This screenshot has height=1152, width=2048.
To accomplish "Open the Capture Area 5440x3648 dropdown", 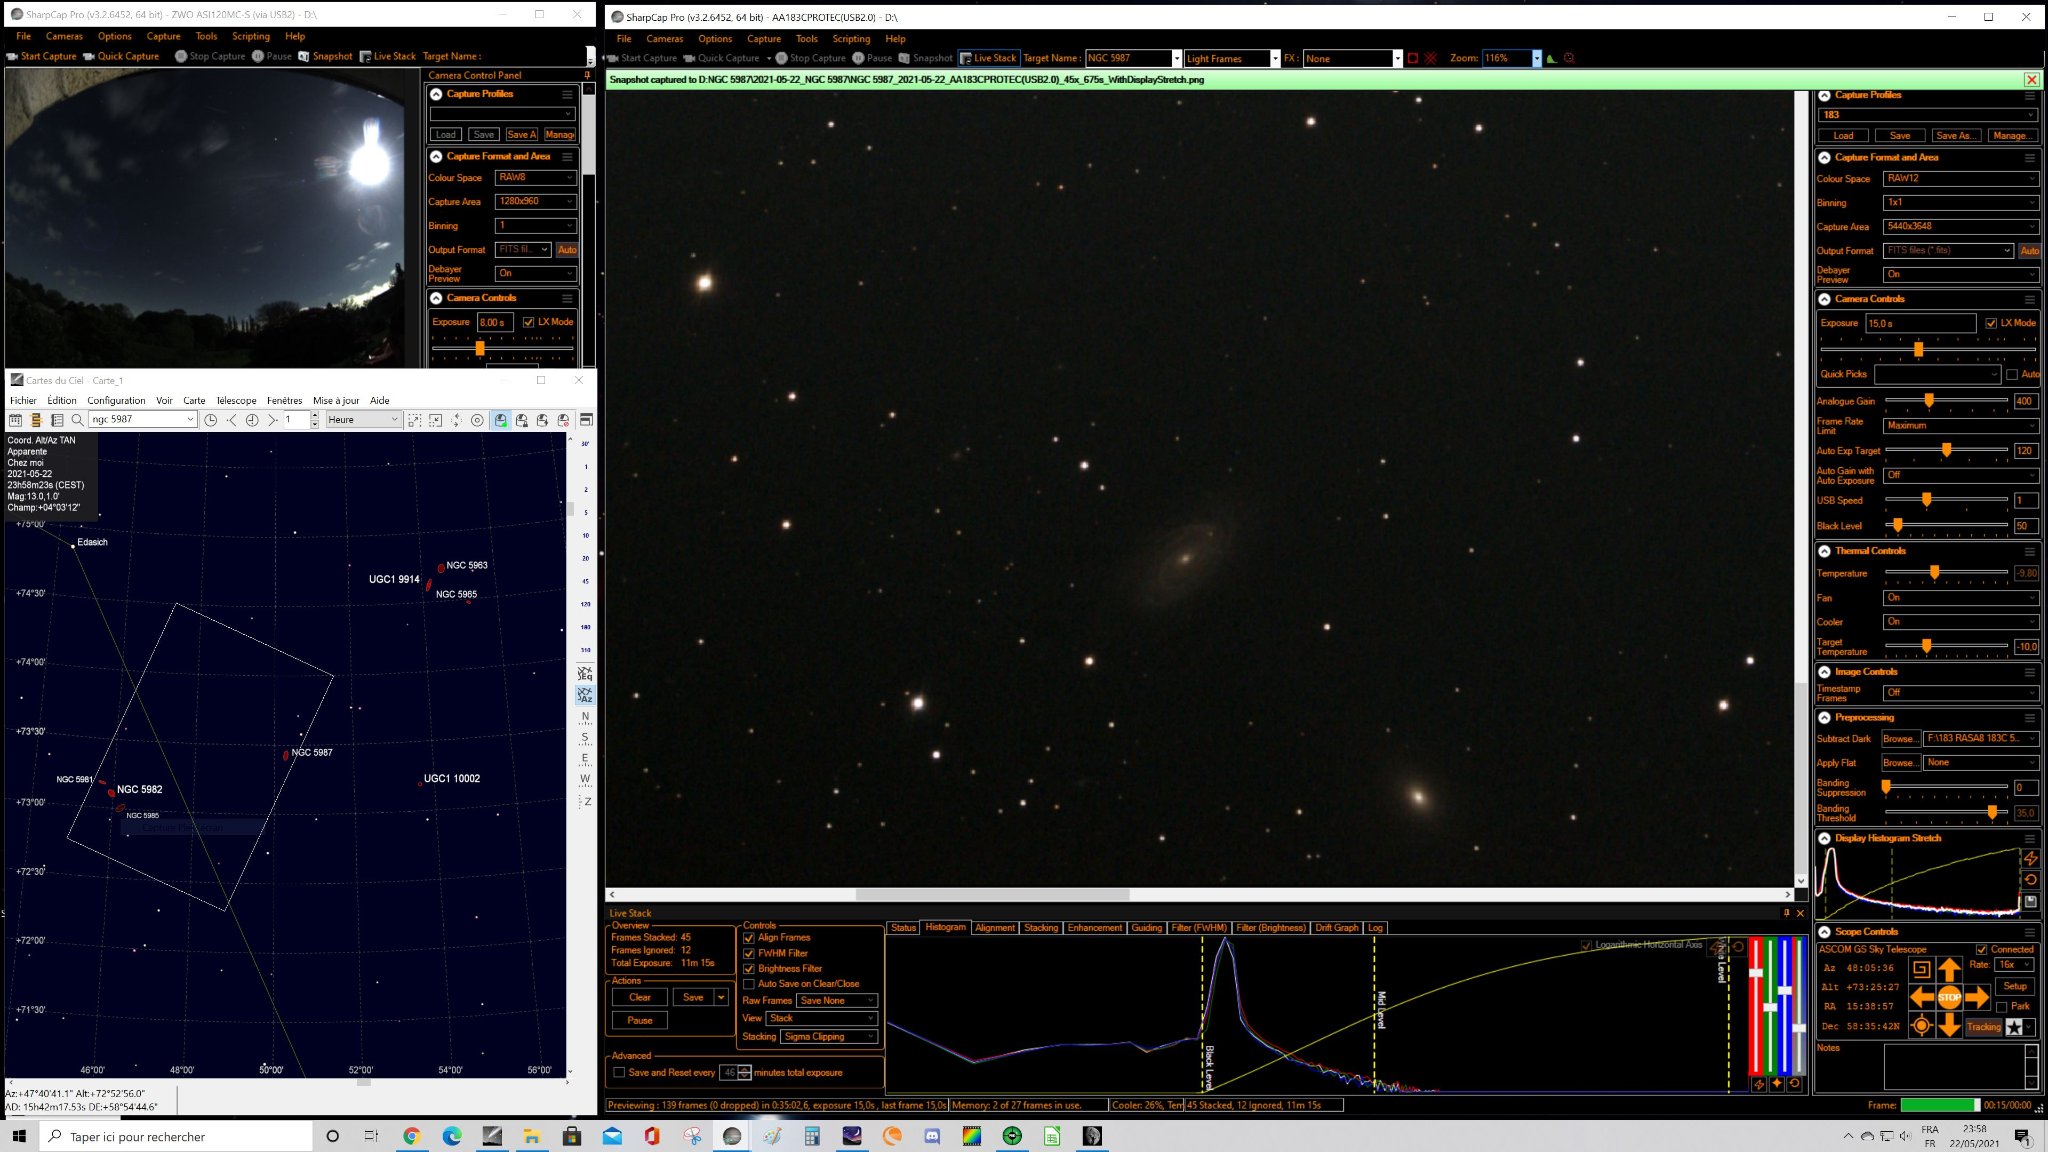I will tap(1960, 227).
